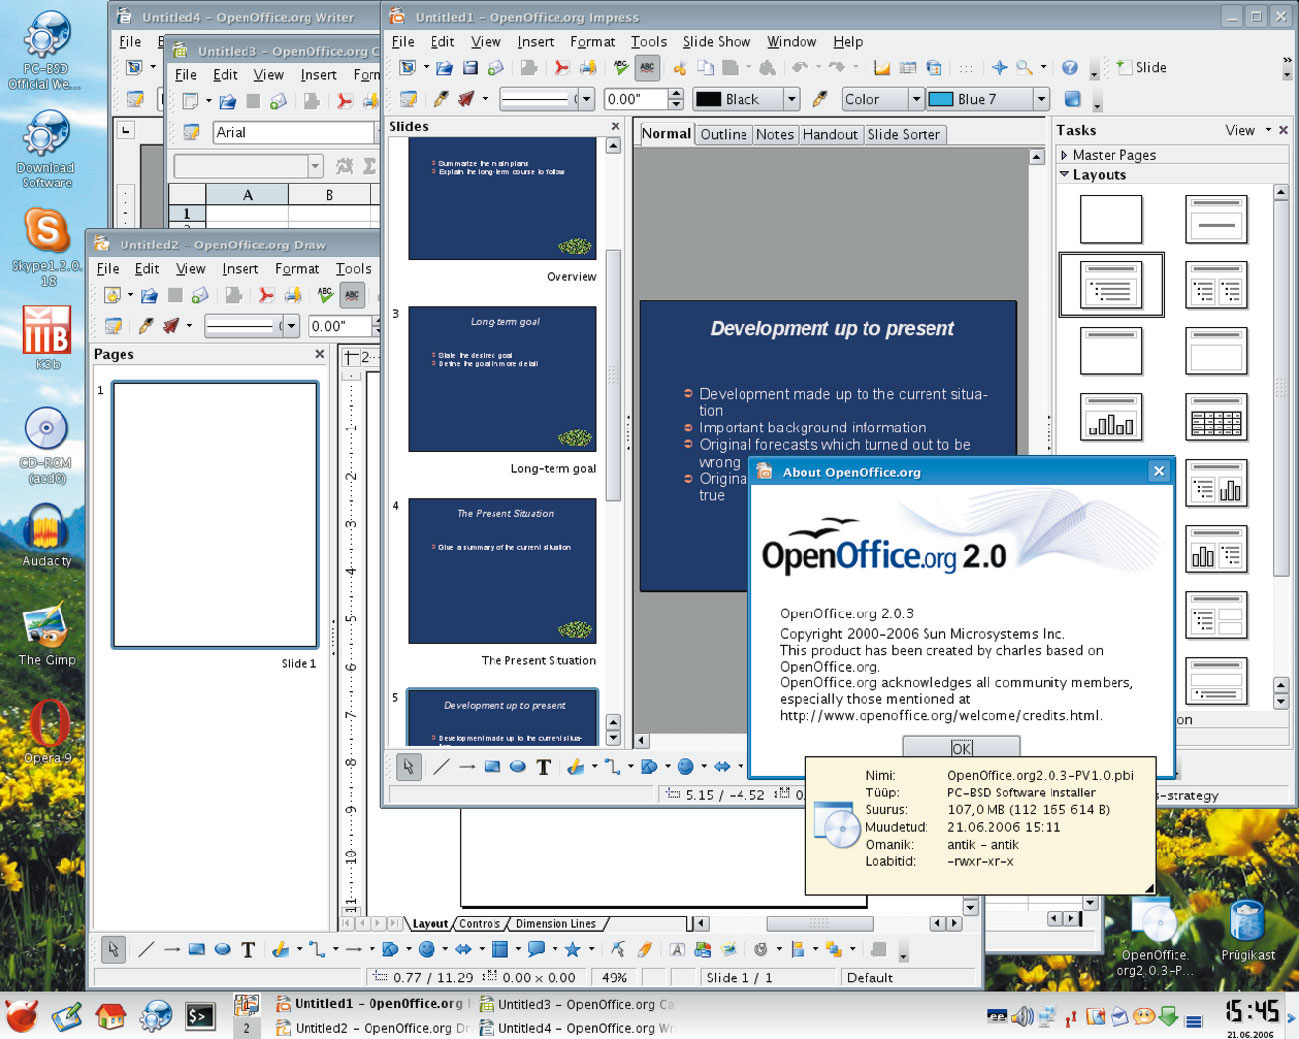Open the Navigator star icon in Impress

coord(999,68)
